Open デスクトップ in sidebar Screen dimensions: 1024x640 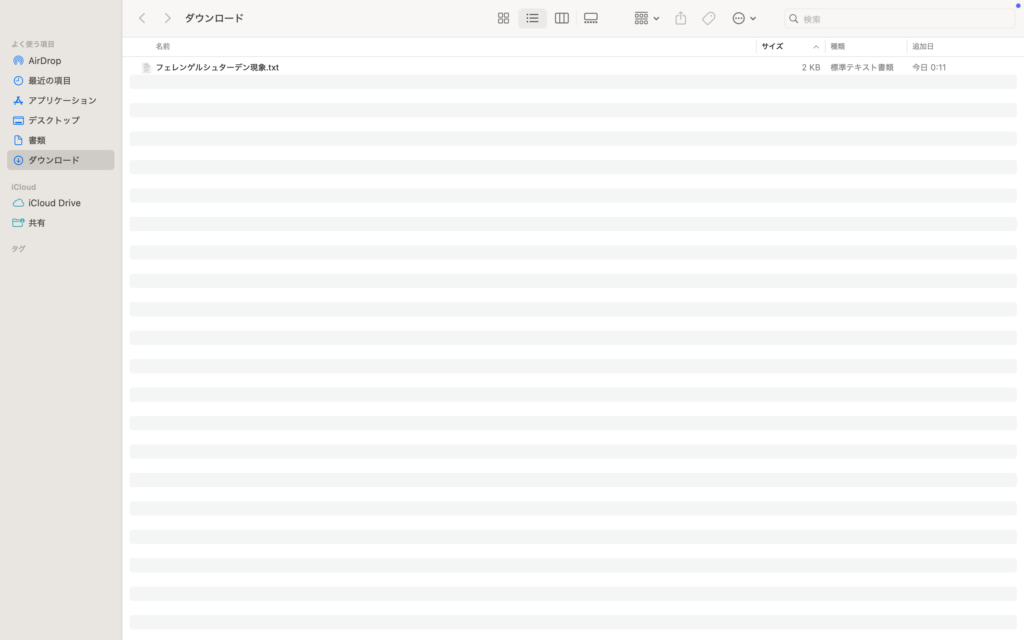61,120
